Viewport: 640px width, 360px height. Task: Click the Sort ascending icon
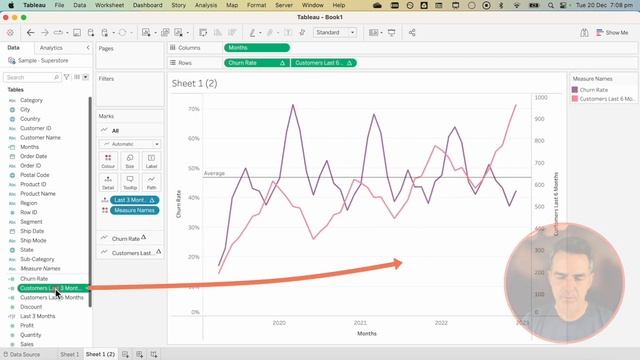coord(218,33)
